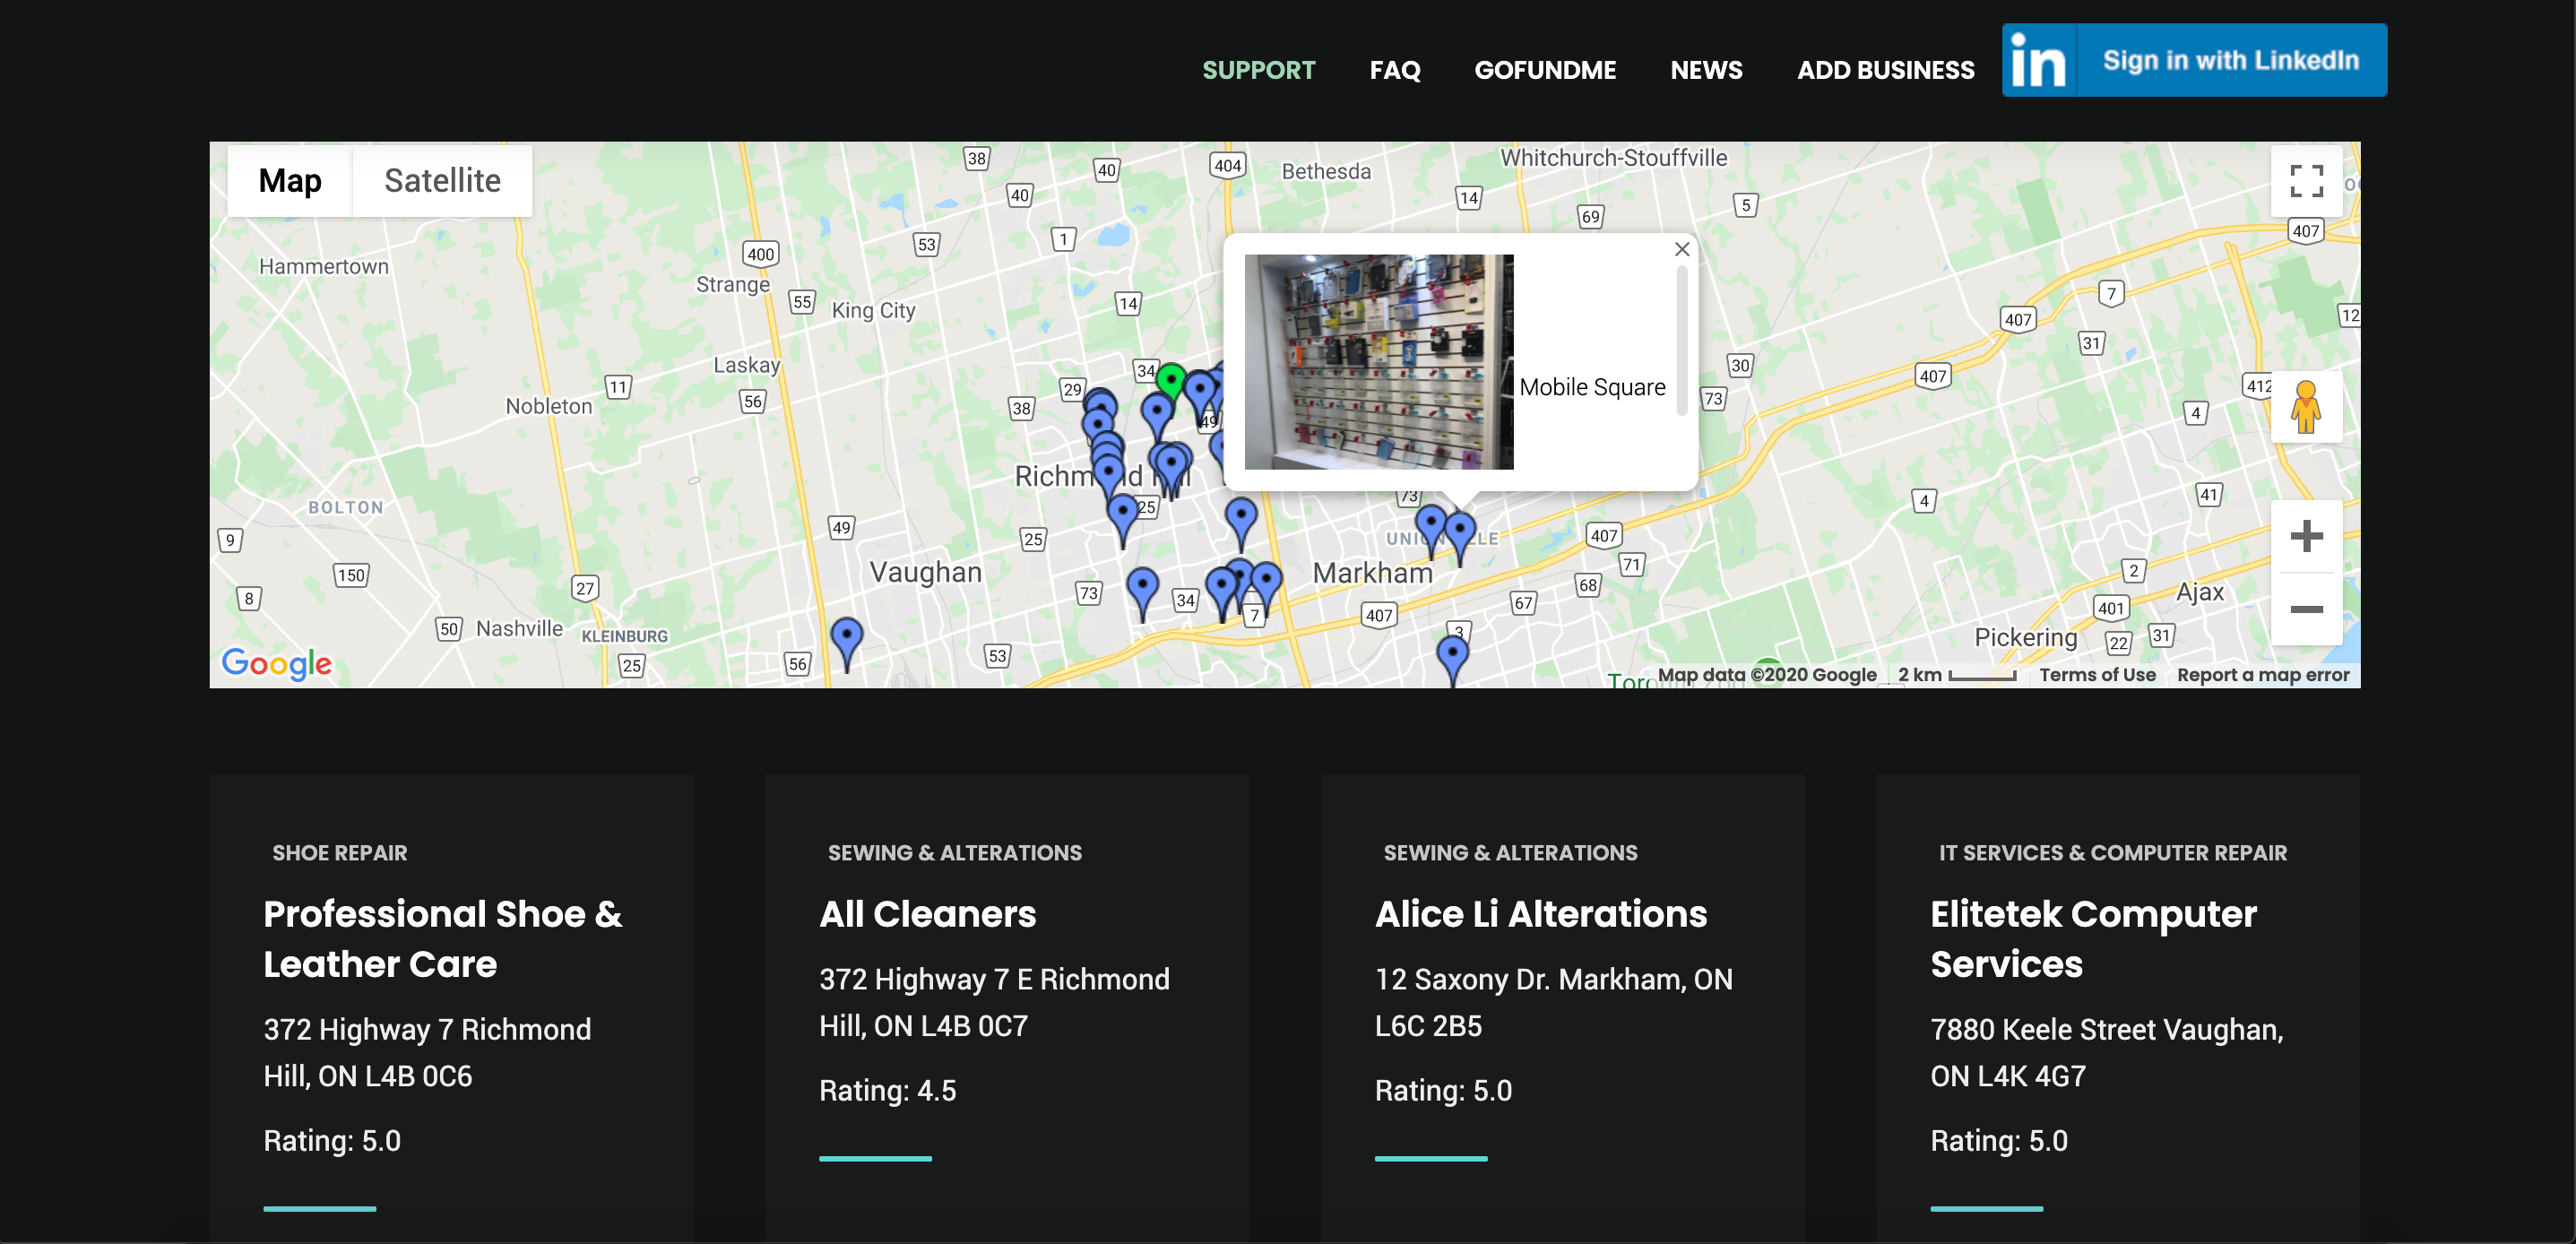Click the green map marker
This screenshot has height=1244, width=2576.
click(1170, 380)
